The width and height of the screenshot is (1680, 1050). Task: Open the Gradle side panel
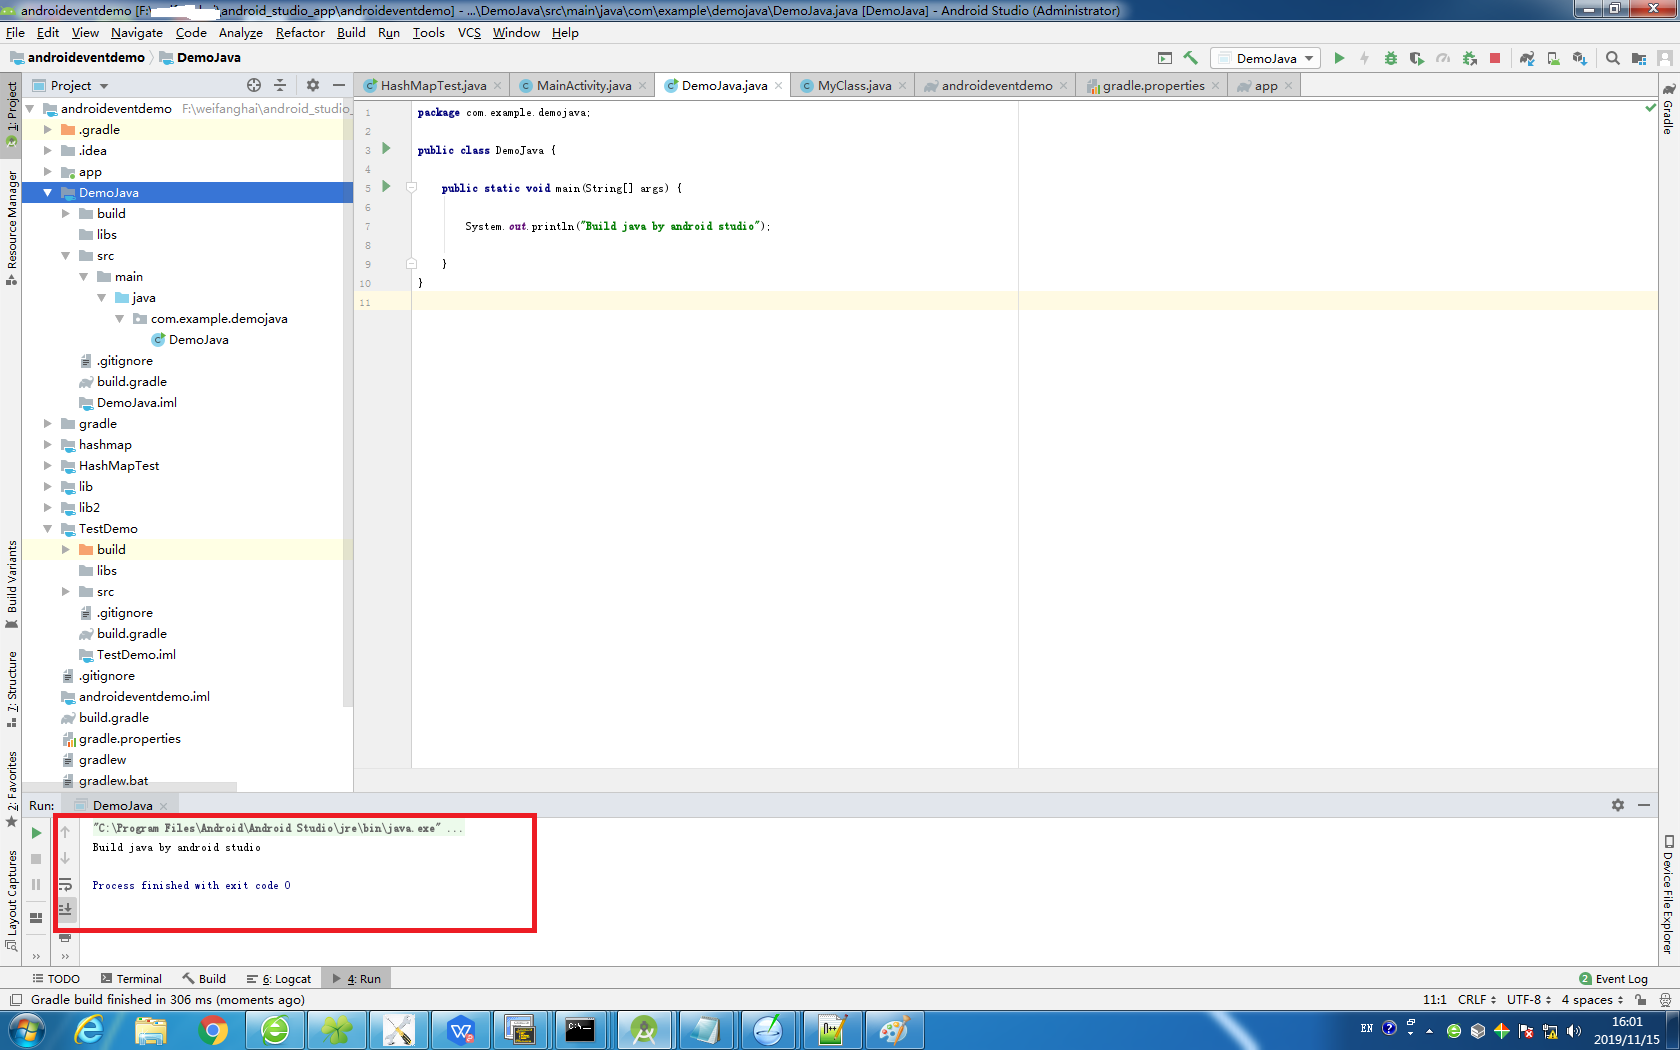tap(1668, 108)
